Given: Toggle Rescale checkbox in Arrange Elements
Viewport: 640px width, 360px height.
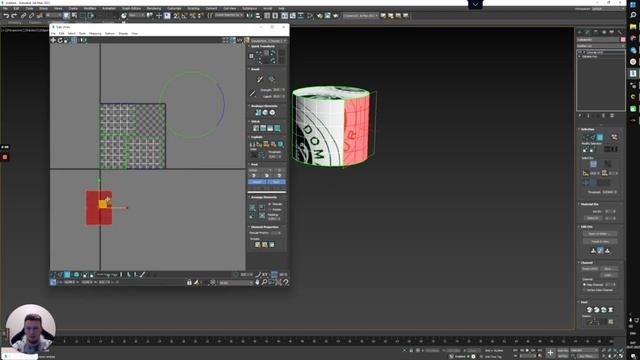Looking at the screenshot, I should coord(270,204).
